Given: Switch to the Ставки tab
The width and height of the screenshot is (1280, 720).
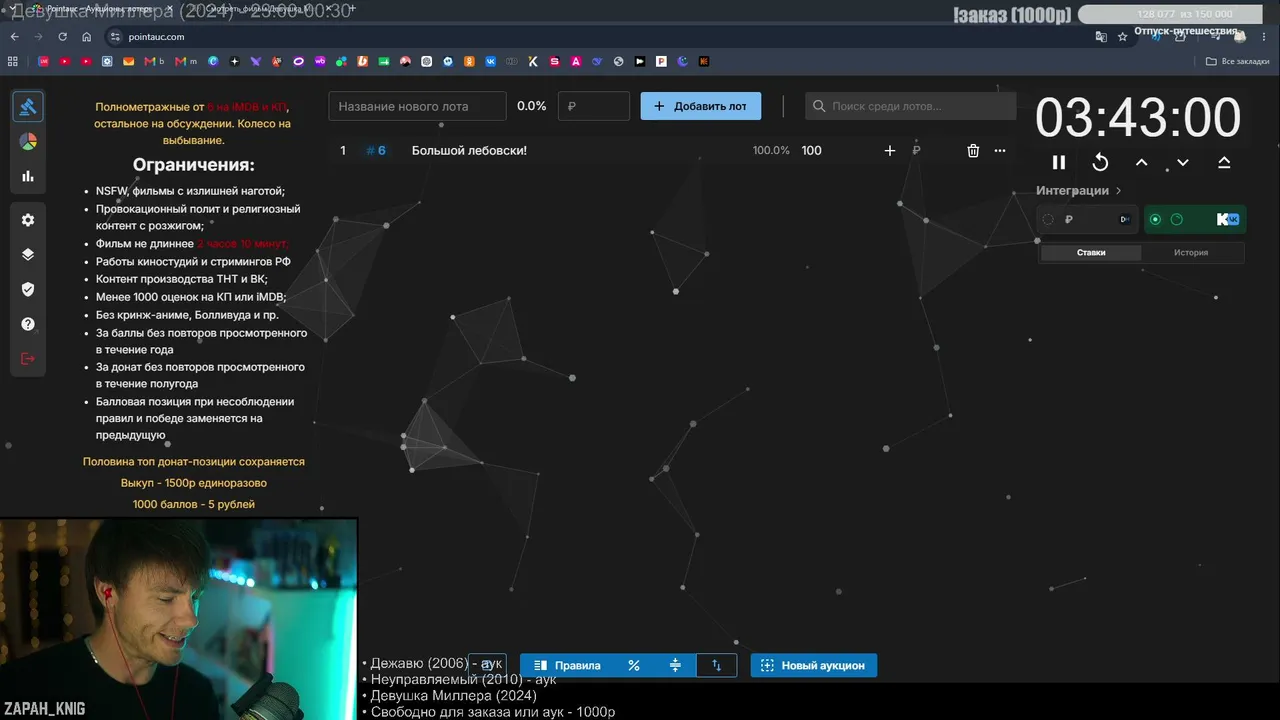Looking at the screenshot, I should coord(1091,253).
